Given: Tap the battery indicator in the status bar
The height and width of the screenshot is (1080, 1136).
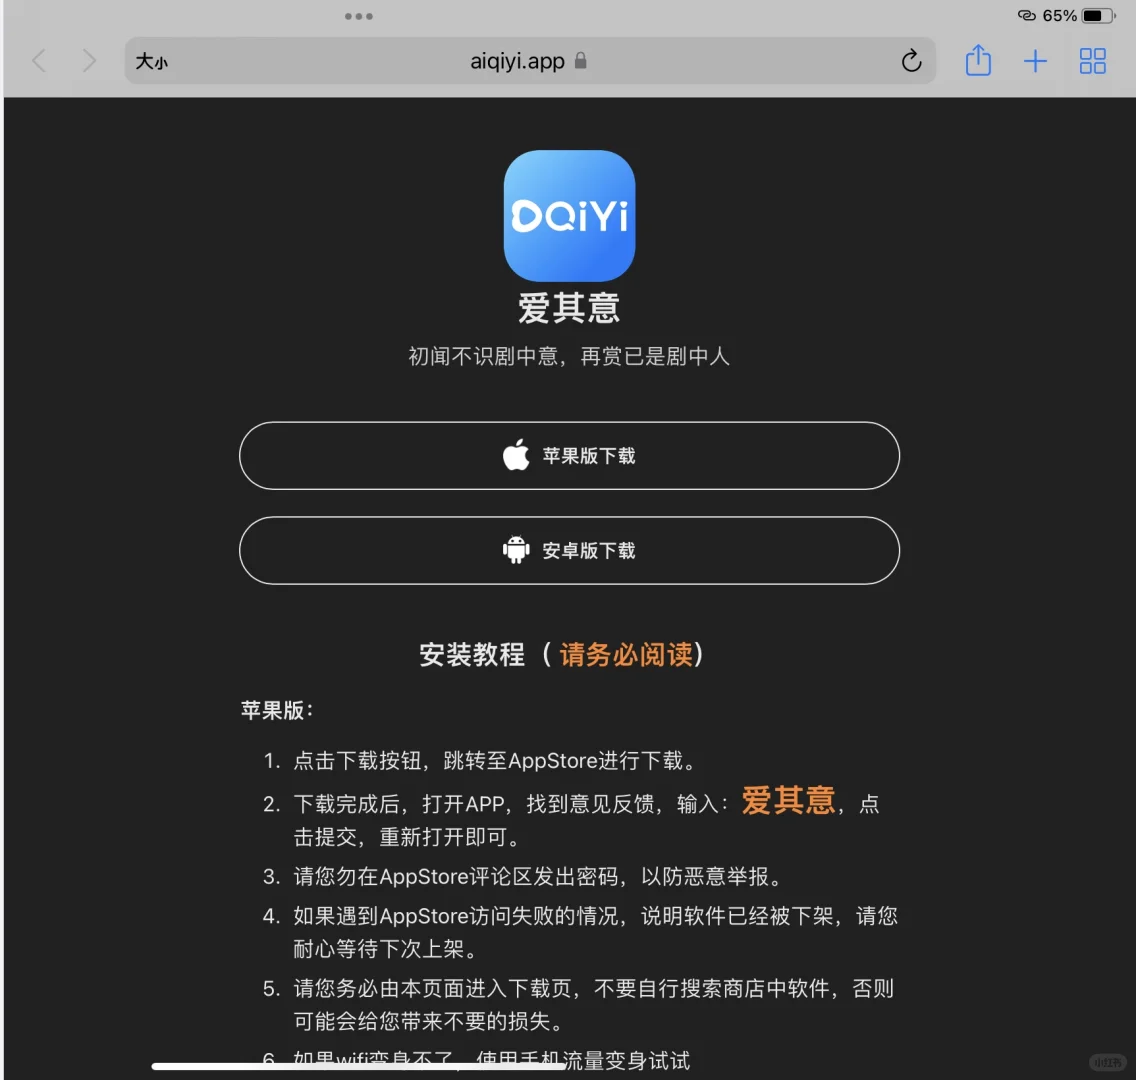Looking at the screenshot, I should click(x=1098, y=15).
